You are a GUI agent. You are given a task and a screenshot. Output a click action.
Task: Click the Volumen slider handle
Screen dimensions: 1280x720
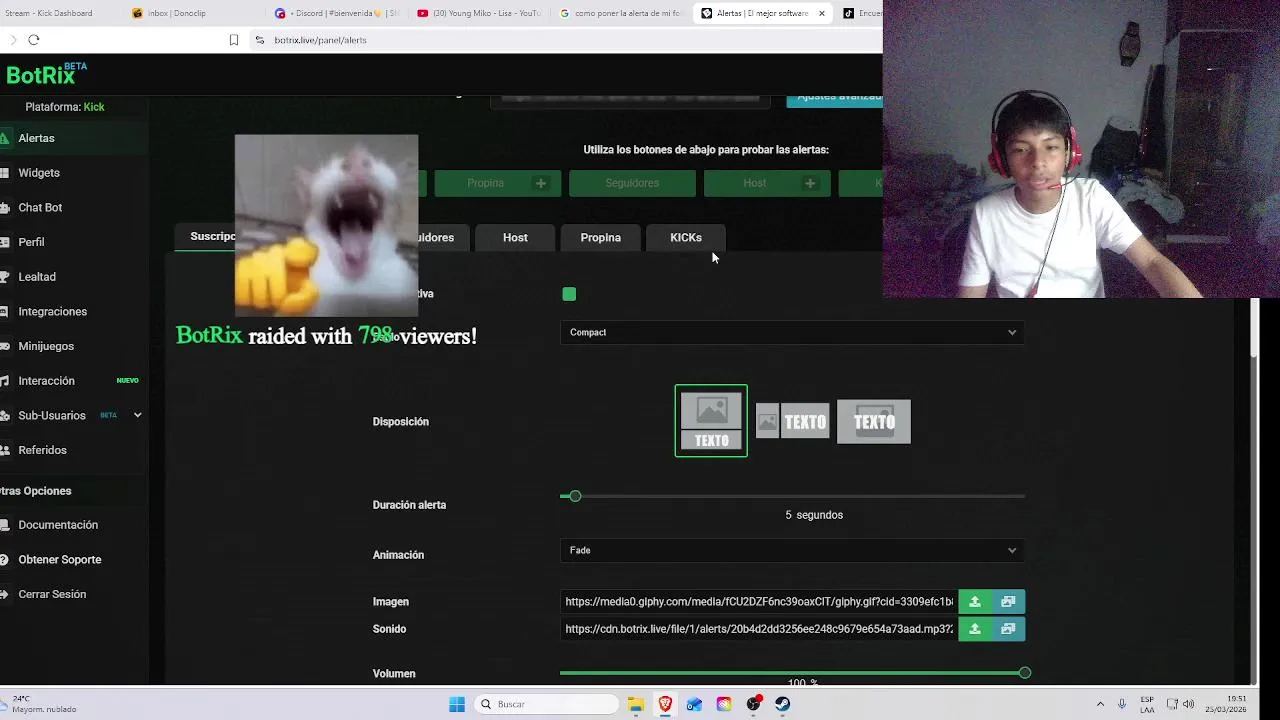coord(1024,673)
